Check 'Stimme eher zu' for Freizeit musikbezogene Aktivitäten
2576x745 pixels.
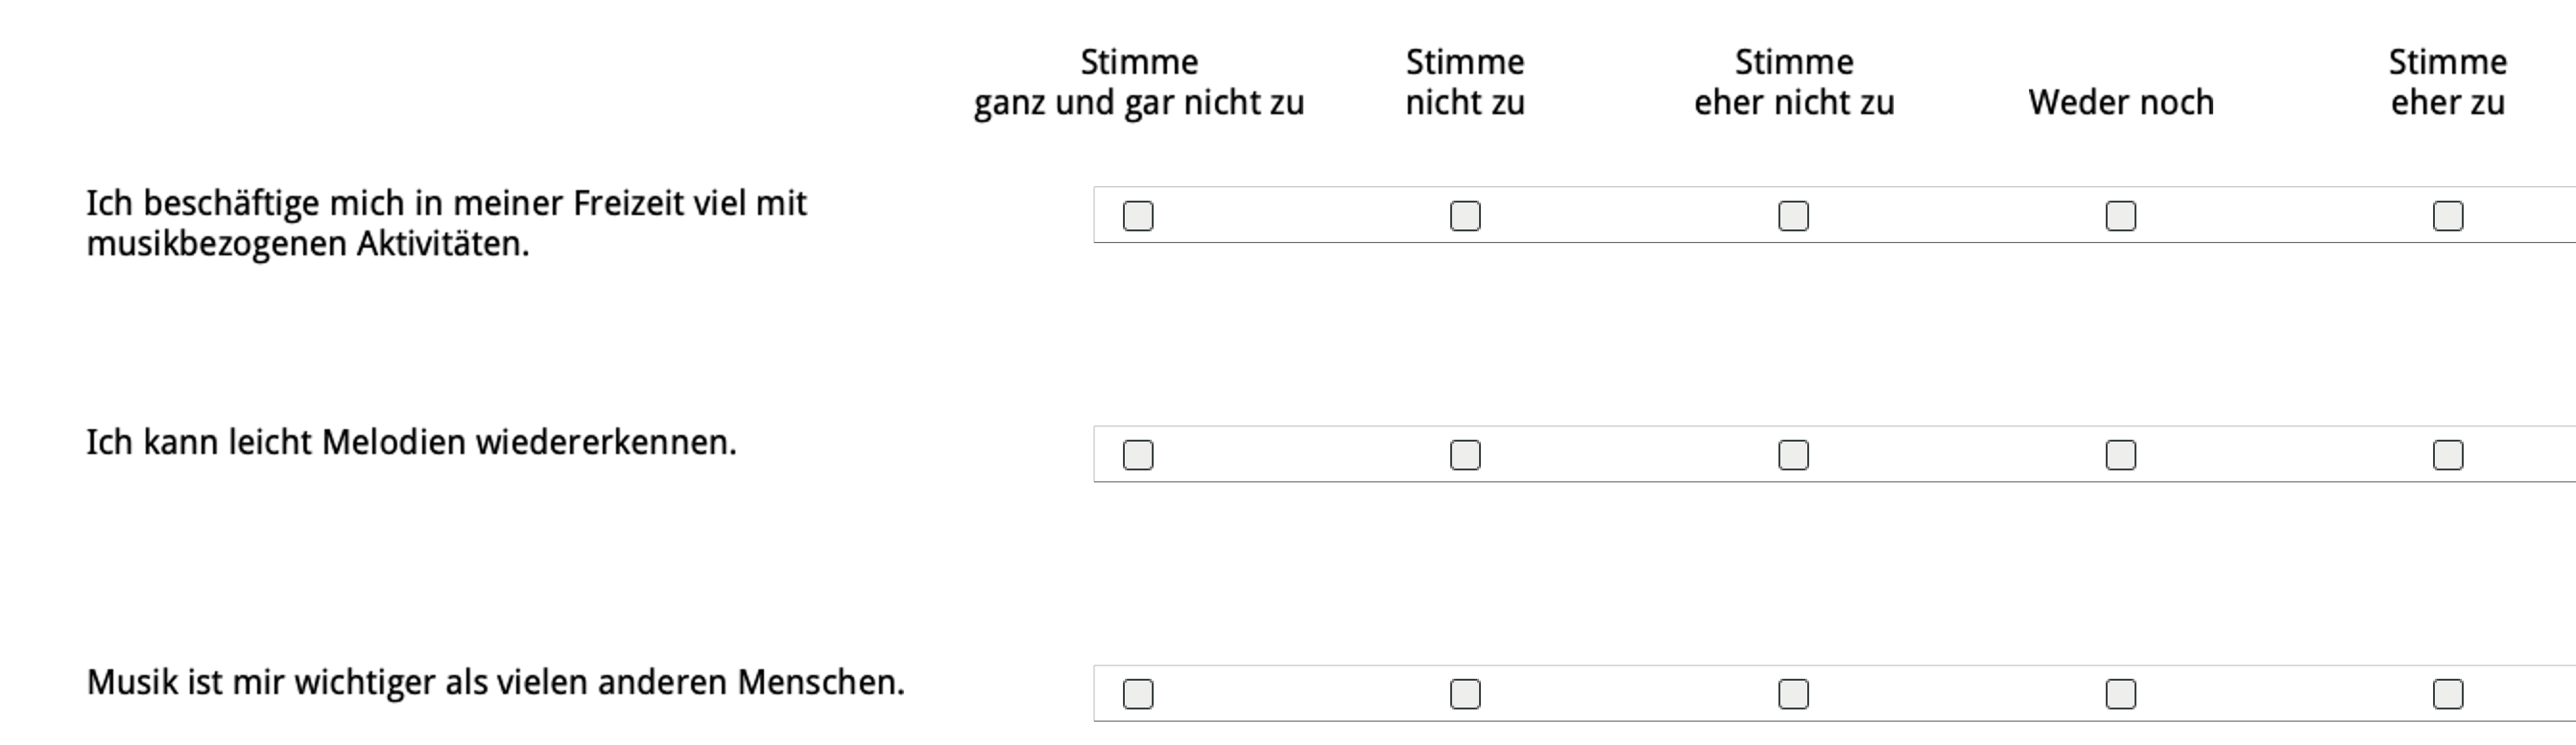coord(2448,216)
